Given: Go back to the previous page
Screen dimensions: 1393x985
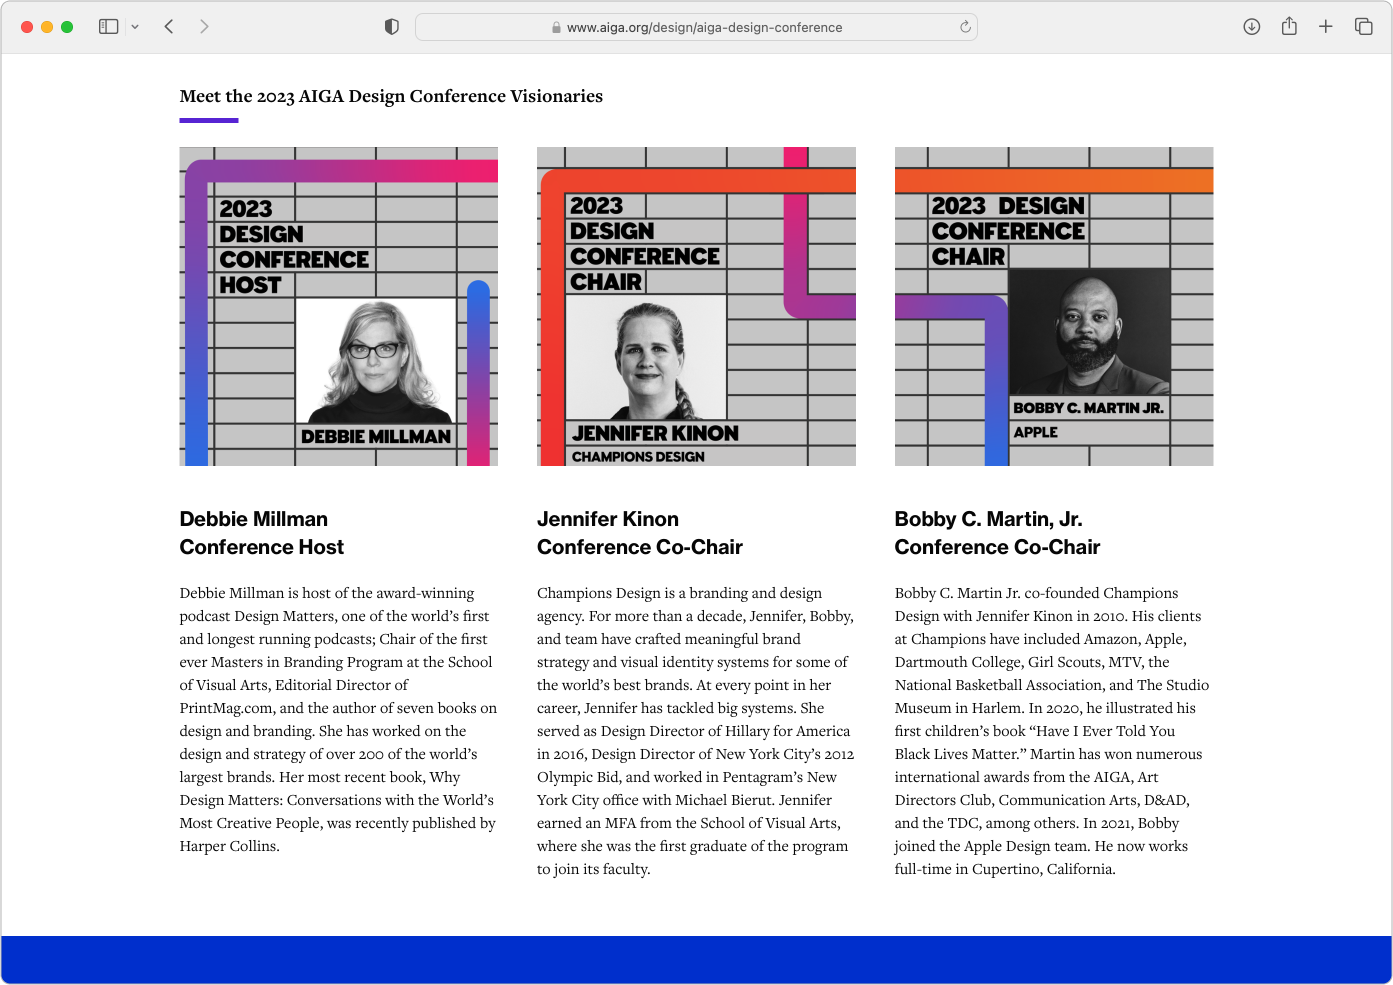Looking at the screenshot, I should (x=169, y=27).
